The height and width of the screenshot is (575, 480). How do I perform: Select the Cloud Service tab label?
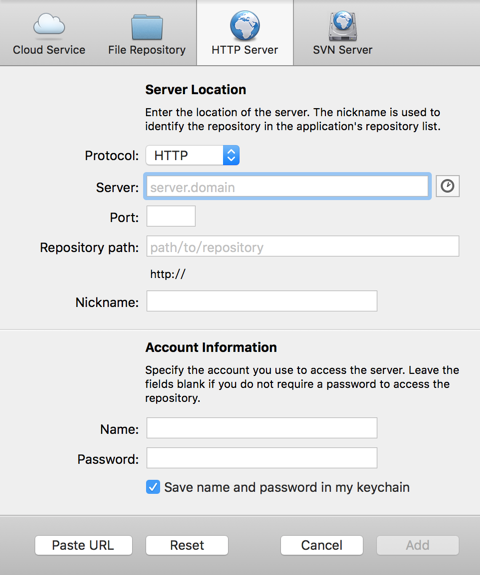click(49, 50)
